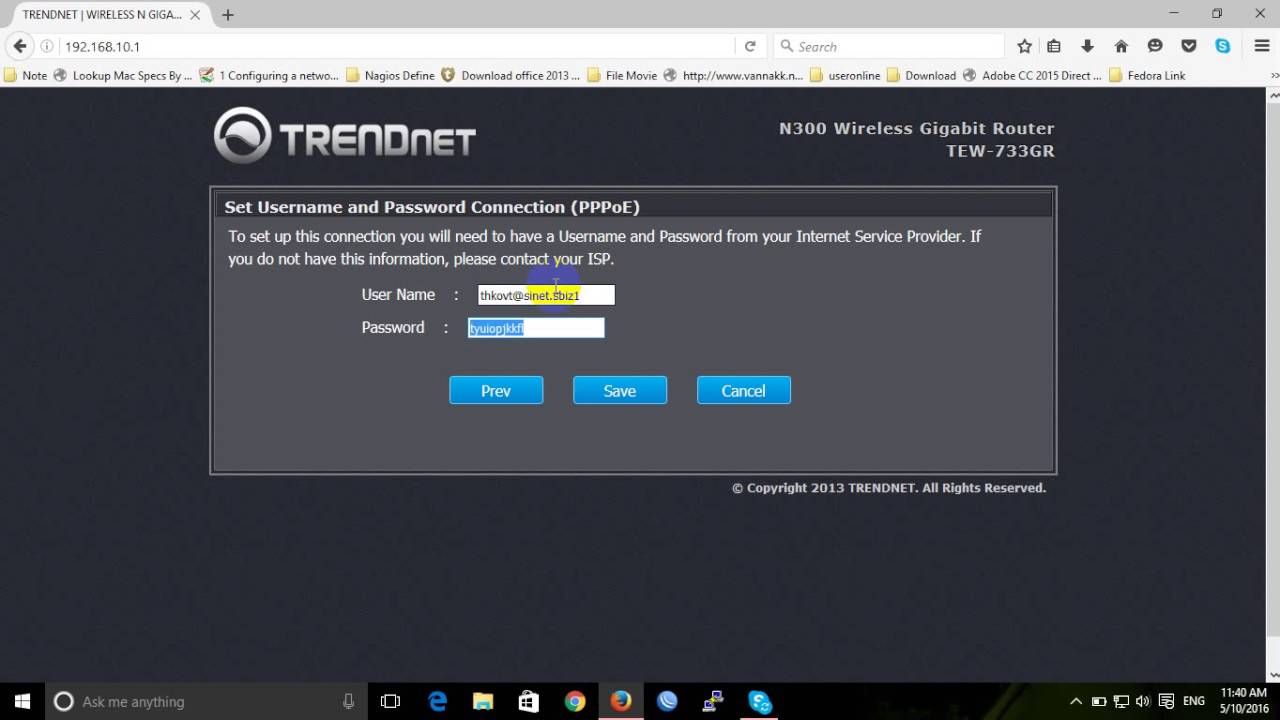Show site information icon in address bar
Image resolution: width=1280 pixels, height=720 pixels.
(47, 46)
